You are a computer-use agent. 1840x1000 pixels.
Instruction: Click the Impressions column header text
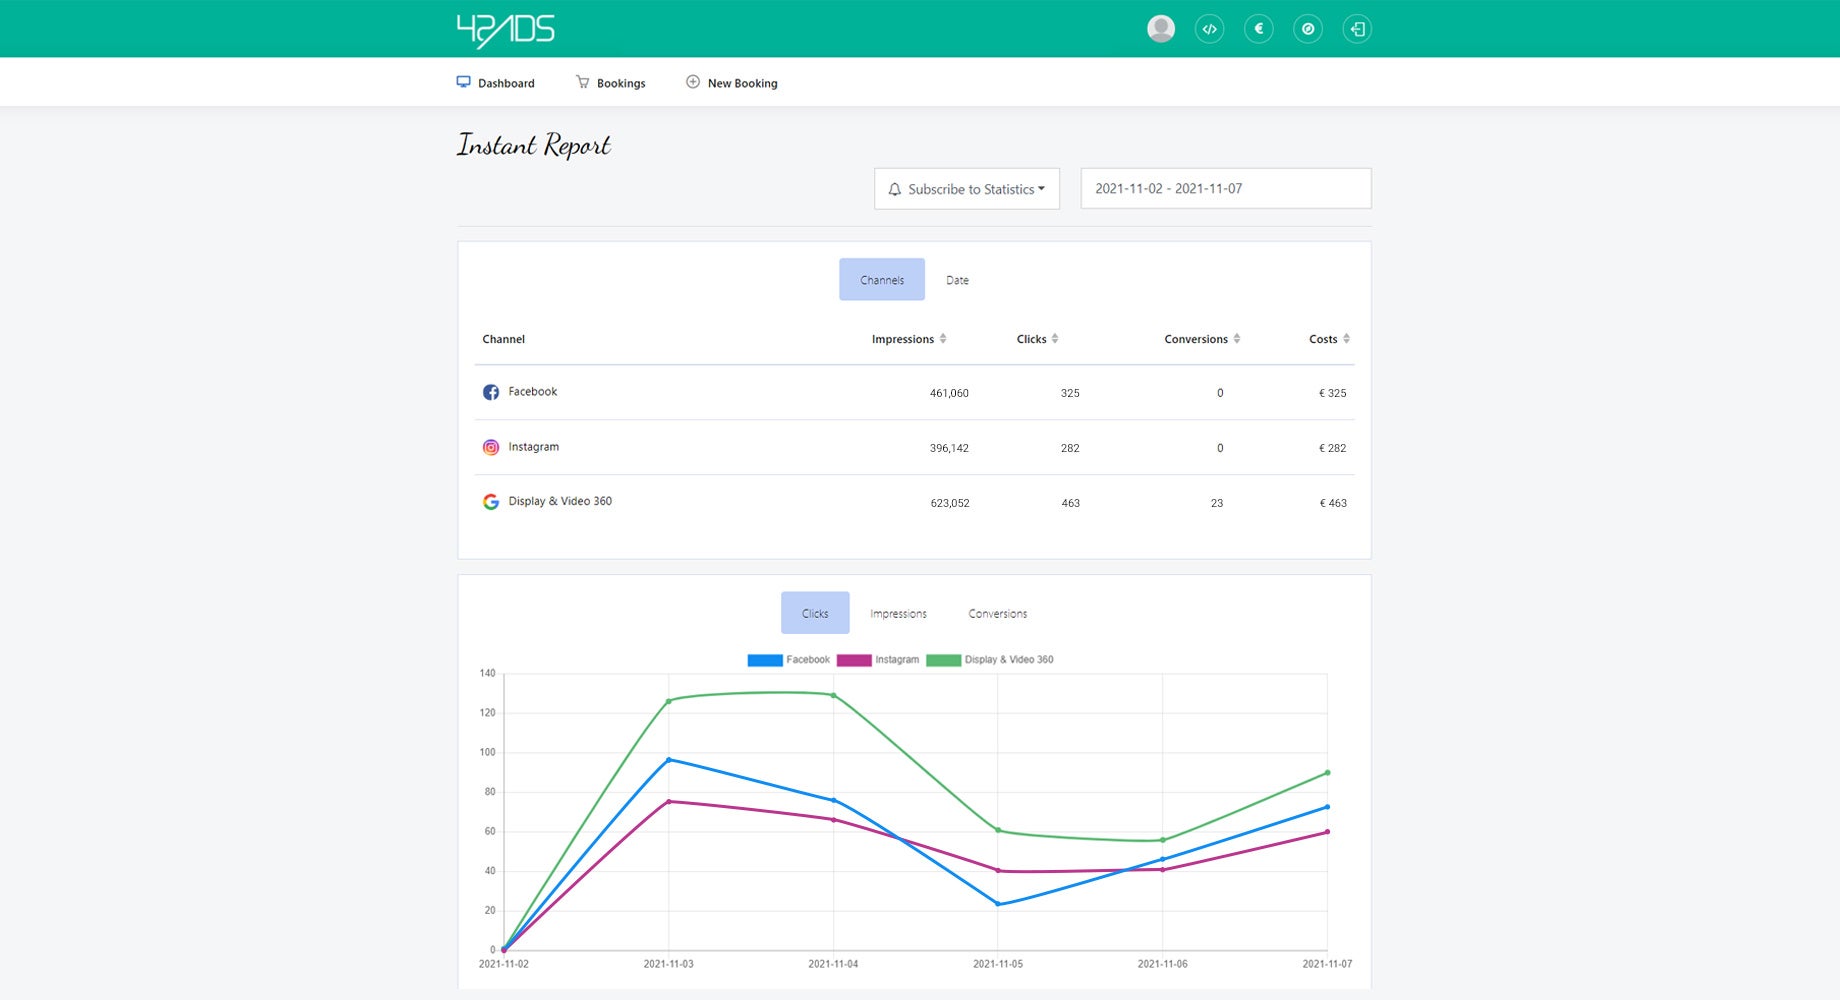[x=903, y=339]
